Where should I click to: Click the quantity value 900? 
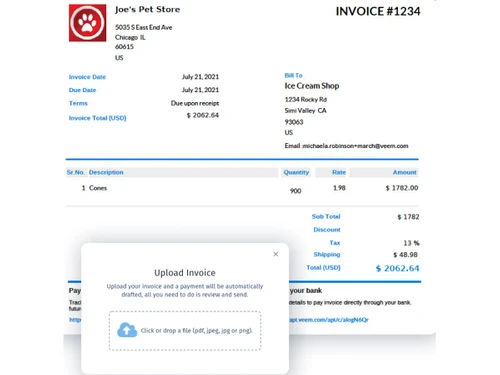pos(295,191)
